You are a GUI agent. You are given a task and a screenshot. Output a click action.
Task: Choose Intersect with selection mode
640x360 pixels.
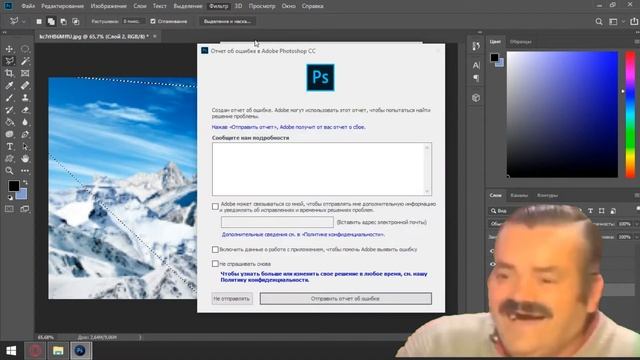tap(76, 22)
